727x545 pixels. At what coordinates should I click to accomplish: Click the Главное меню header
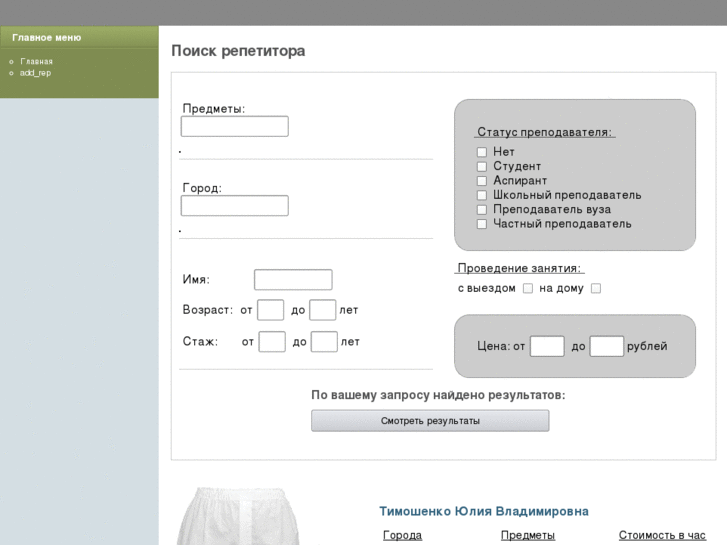tap(46, 38)
